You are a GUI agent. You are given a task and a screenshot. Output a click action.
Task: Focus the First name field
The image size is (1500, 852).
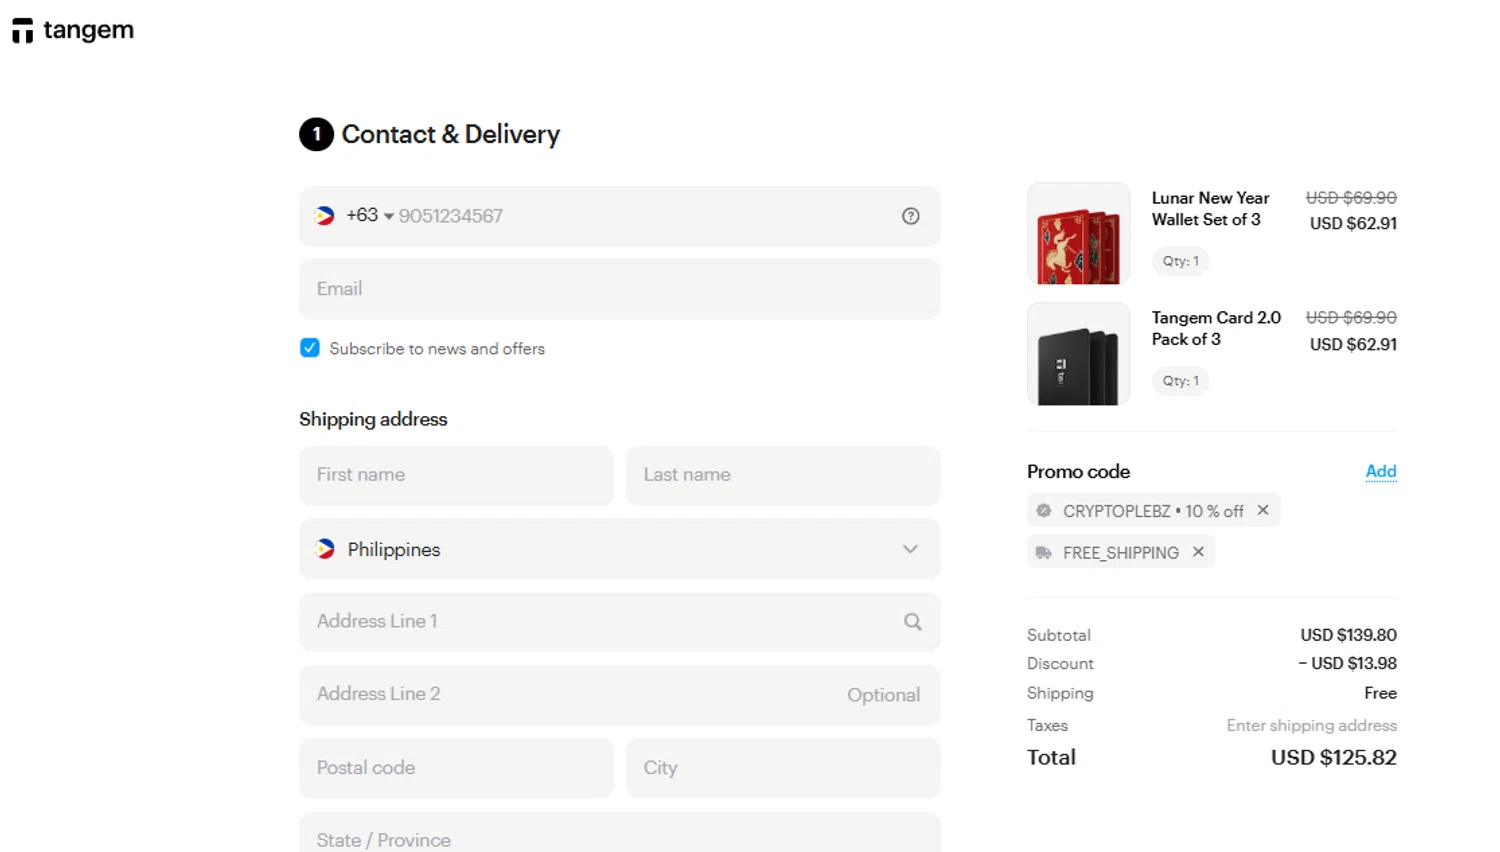[x=456, y=475]
